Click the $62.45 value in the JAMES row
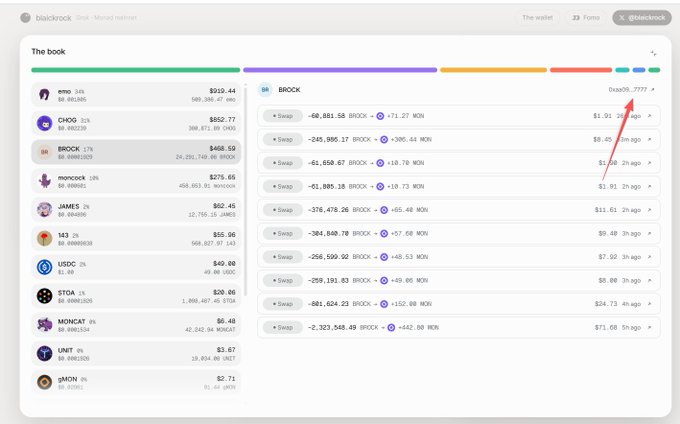The image size is (680, 424). point(224,206)
